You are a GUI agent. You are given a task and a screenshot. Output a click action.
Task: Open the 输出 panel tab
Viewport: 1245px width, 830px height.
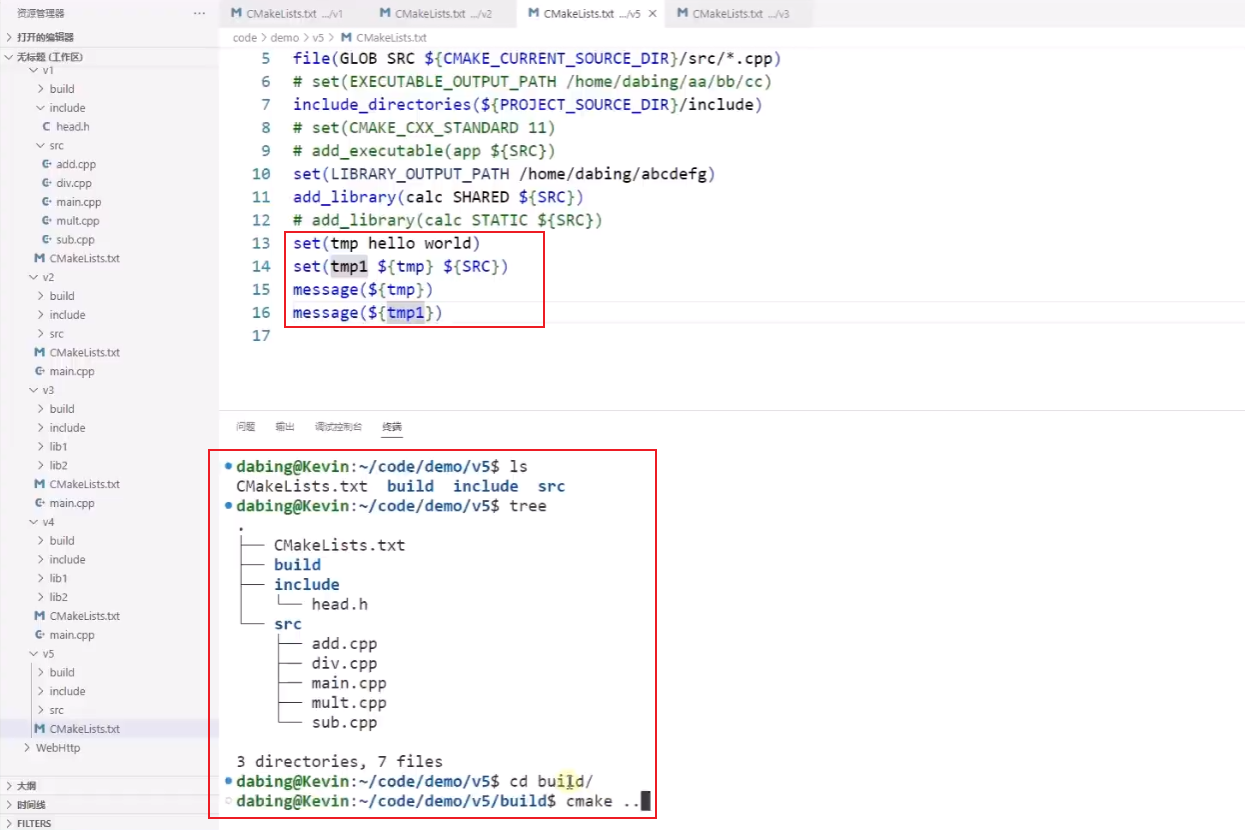[x=283, y=425]
